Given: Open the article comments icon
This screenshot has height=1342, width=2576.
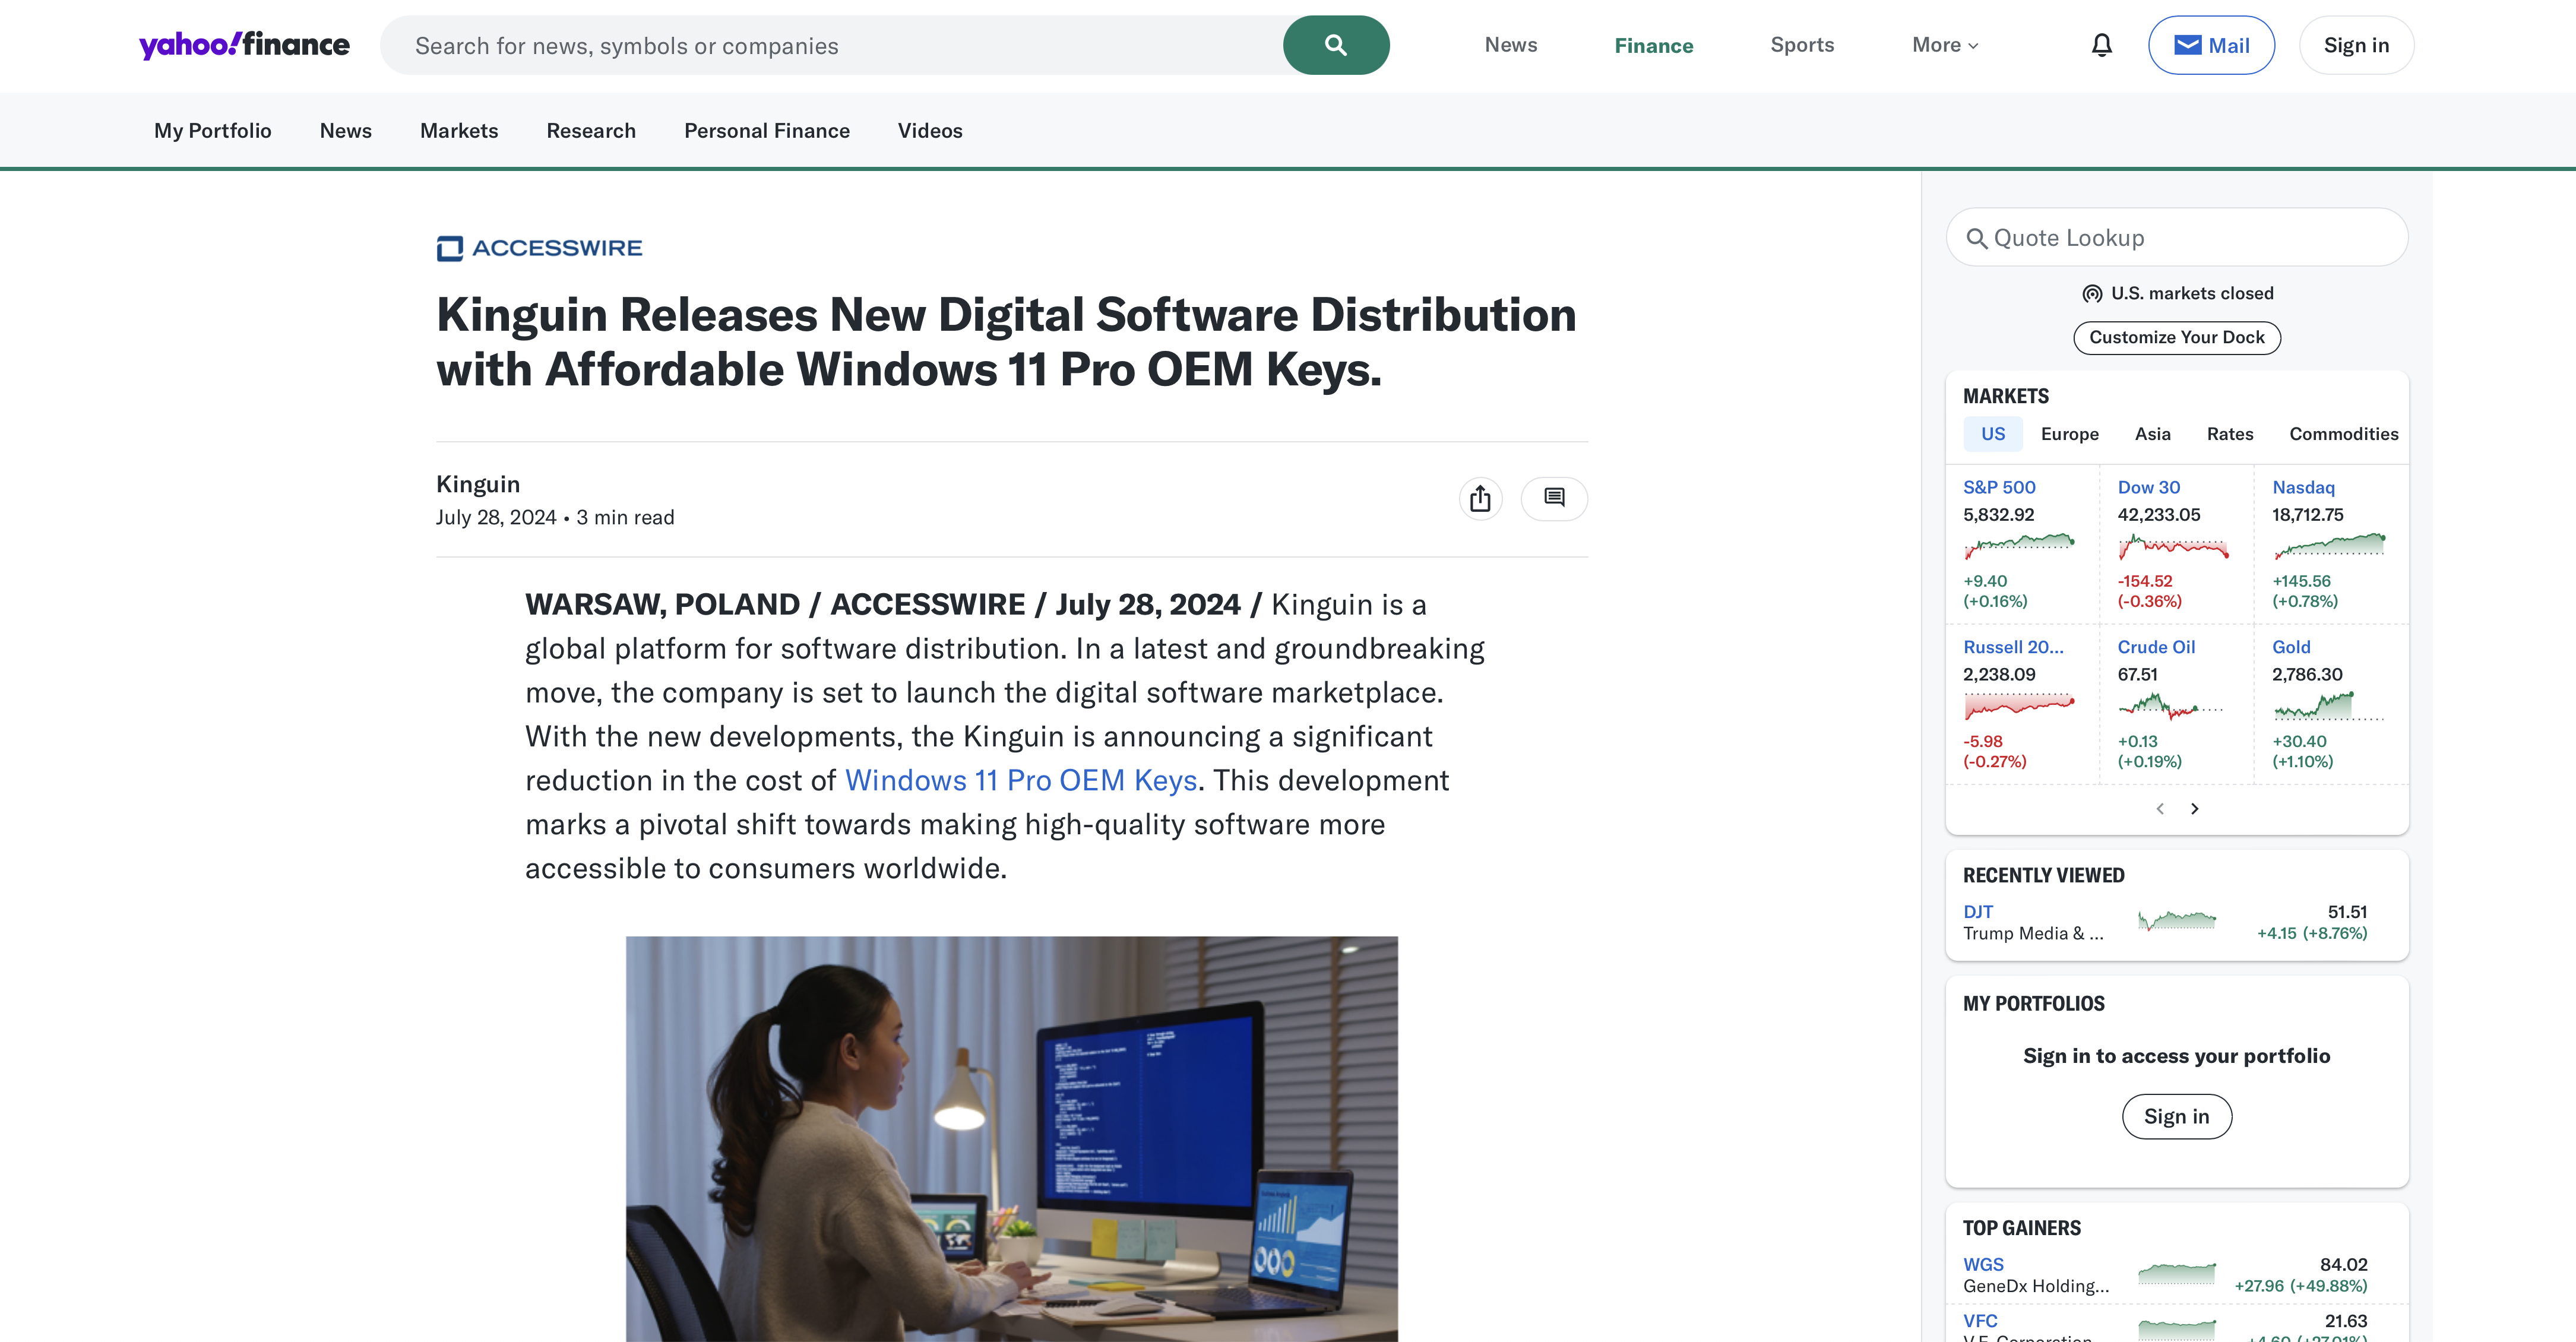Looking at the screenshot, I should click(x=1554, y=498).
